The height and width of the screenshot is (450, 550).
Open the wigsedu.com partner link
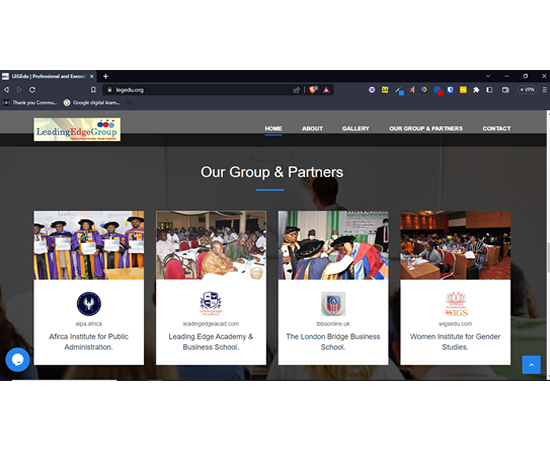click(x=455, y=324)
